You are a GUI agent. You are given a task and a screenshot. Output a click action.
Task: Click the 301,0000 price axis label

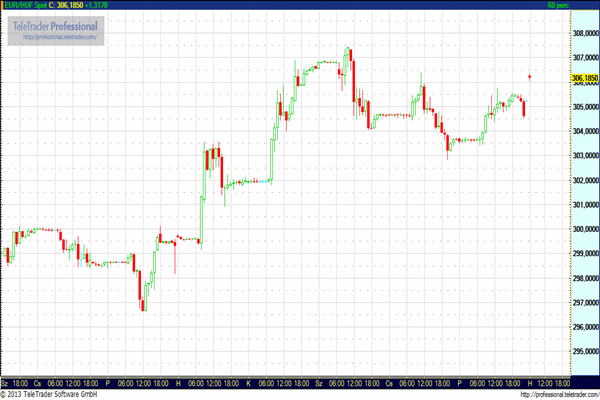tap(584, 205)
